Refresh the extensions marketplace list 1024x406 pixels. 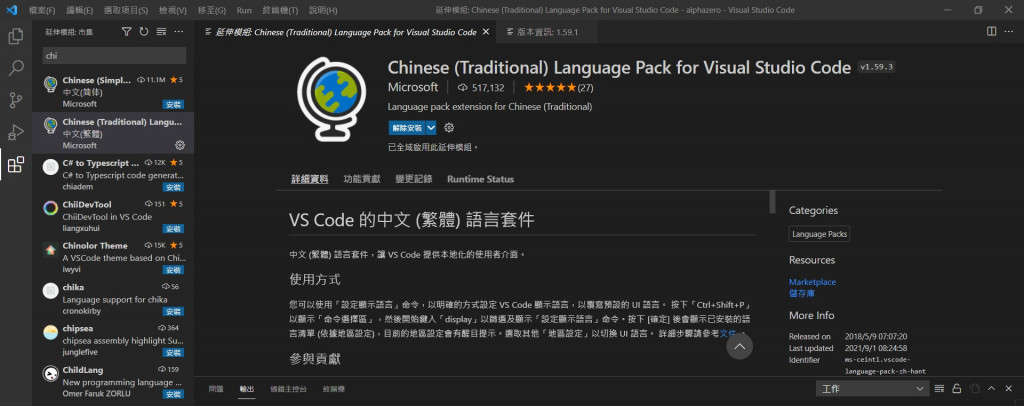144,31
